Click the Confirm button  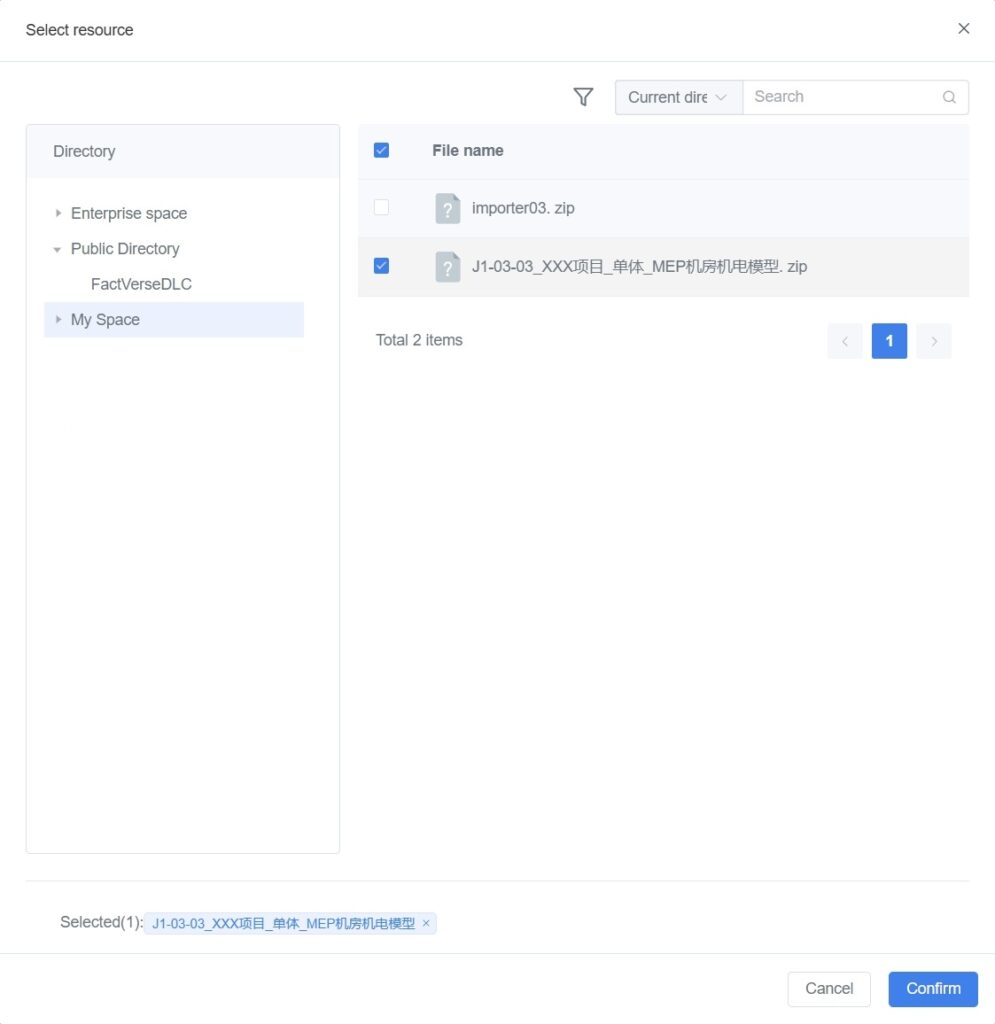click(x=932, y=988)
